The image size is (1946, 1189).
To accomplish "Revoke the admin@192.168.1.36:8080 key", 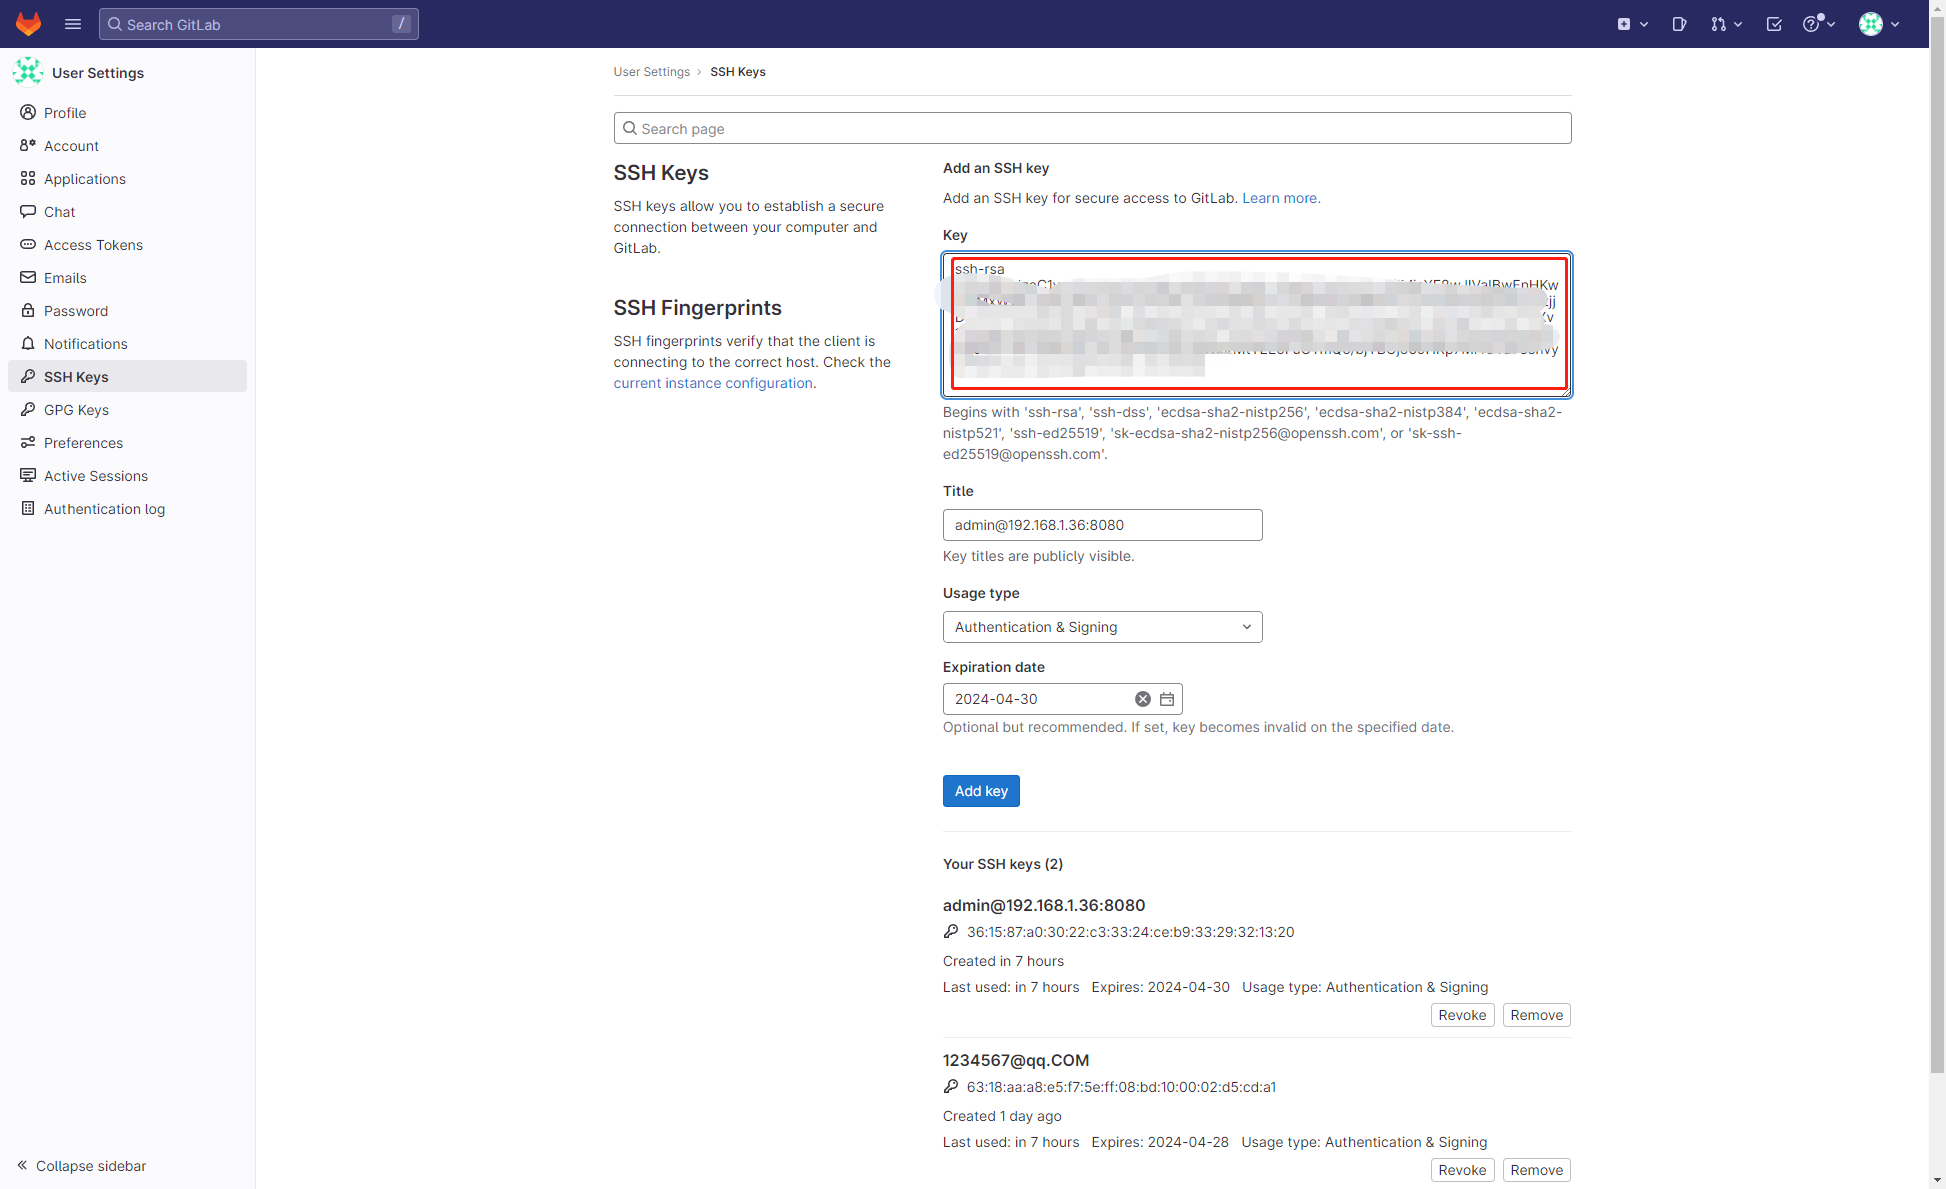I will click(1462, 1015).
